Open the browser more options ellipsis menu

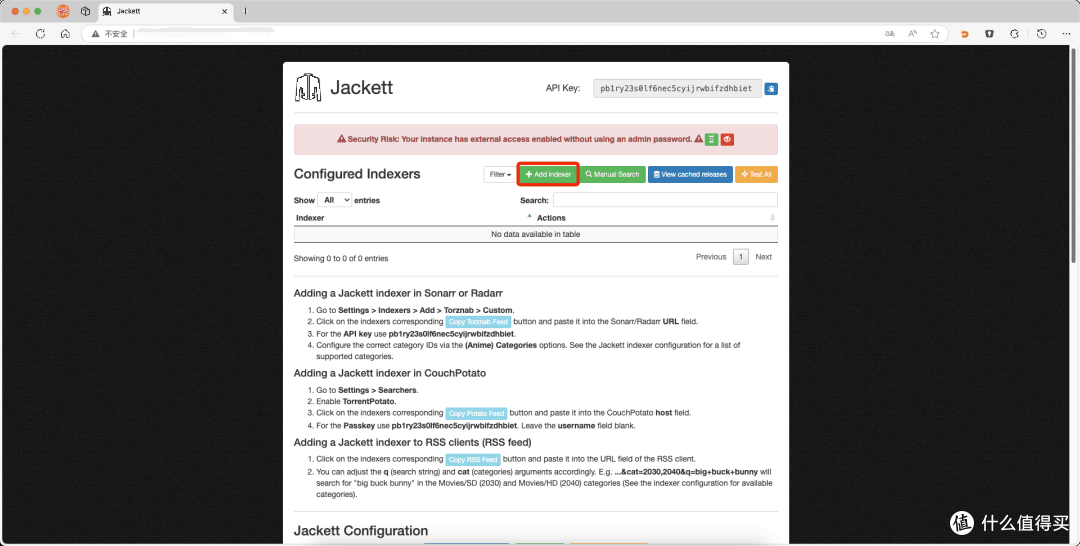1066,34
